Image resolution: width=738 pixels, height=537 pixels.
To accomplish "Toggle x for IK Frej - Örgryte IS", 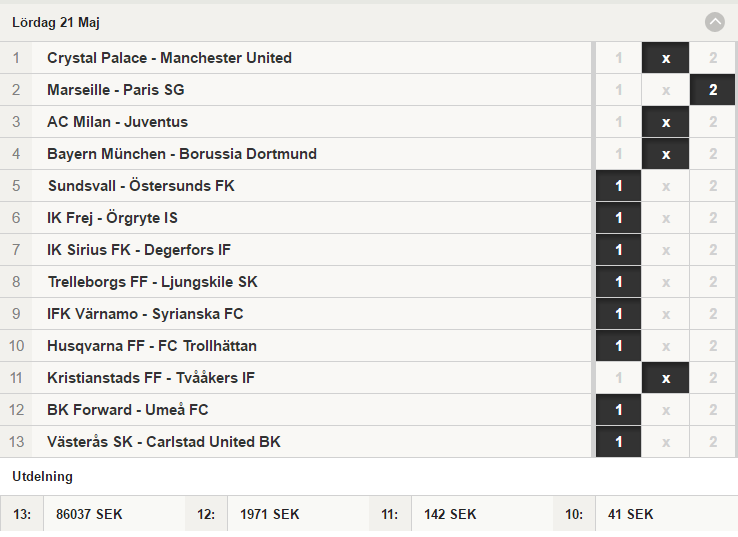I will pos(666,218).
